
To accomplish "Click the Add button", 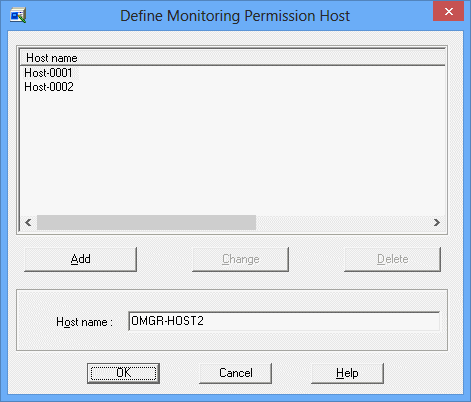I will (x=80, y=259).
